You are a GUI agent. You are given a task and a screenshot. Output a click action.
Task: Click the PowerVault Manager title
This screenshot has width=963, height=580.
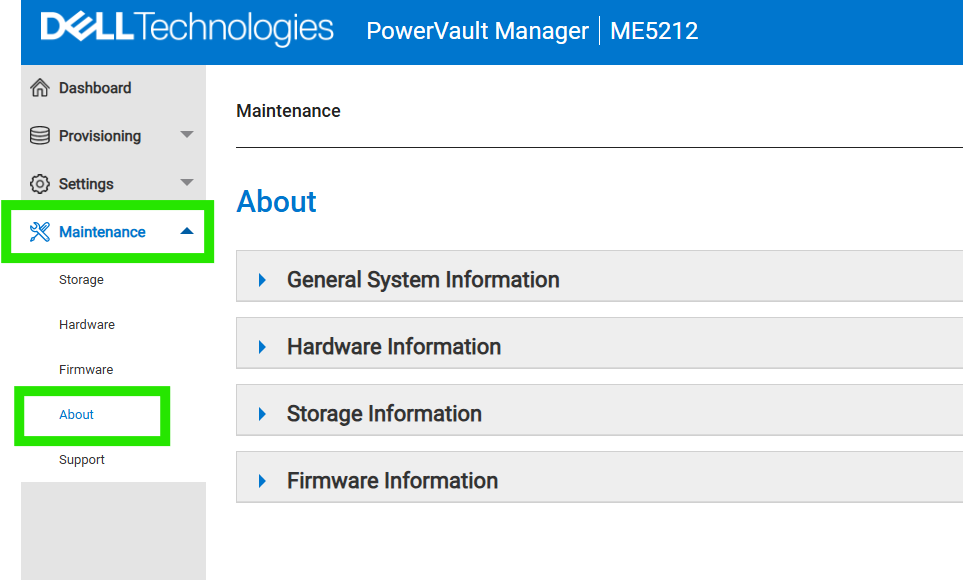click(477, 31)
